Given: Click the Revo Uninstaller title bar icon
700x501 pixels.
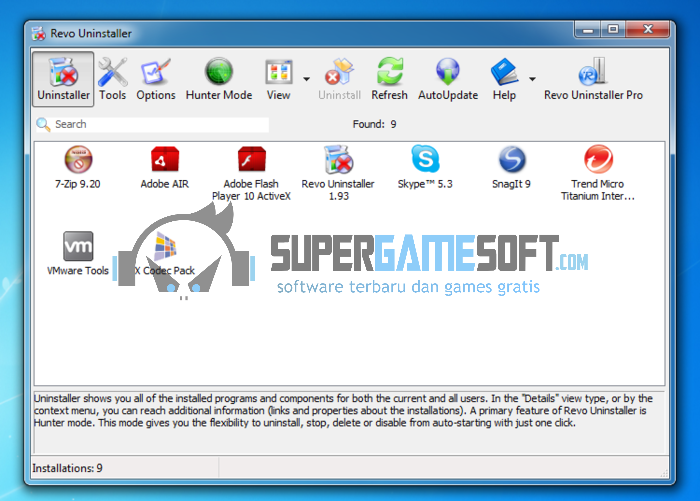Looking at the screenshot, I should [39, 33].
